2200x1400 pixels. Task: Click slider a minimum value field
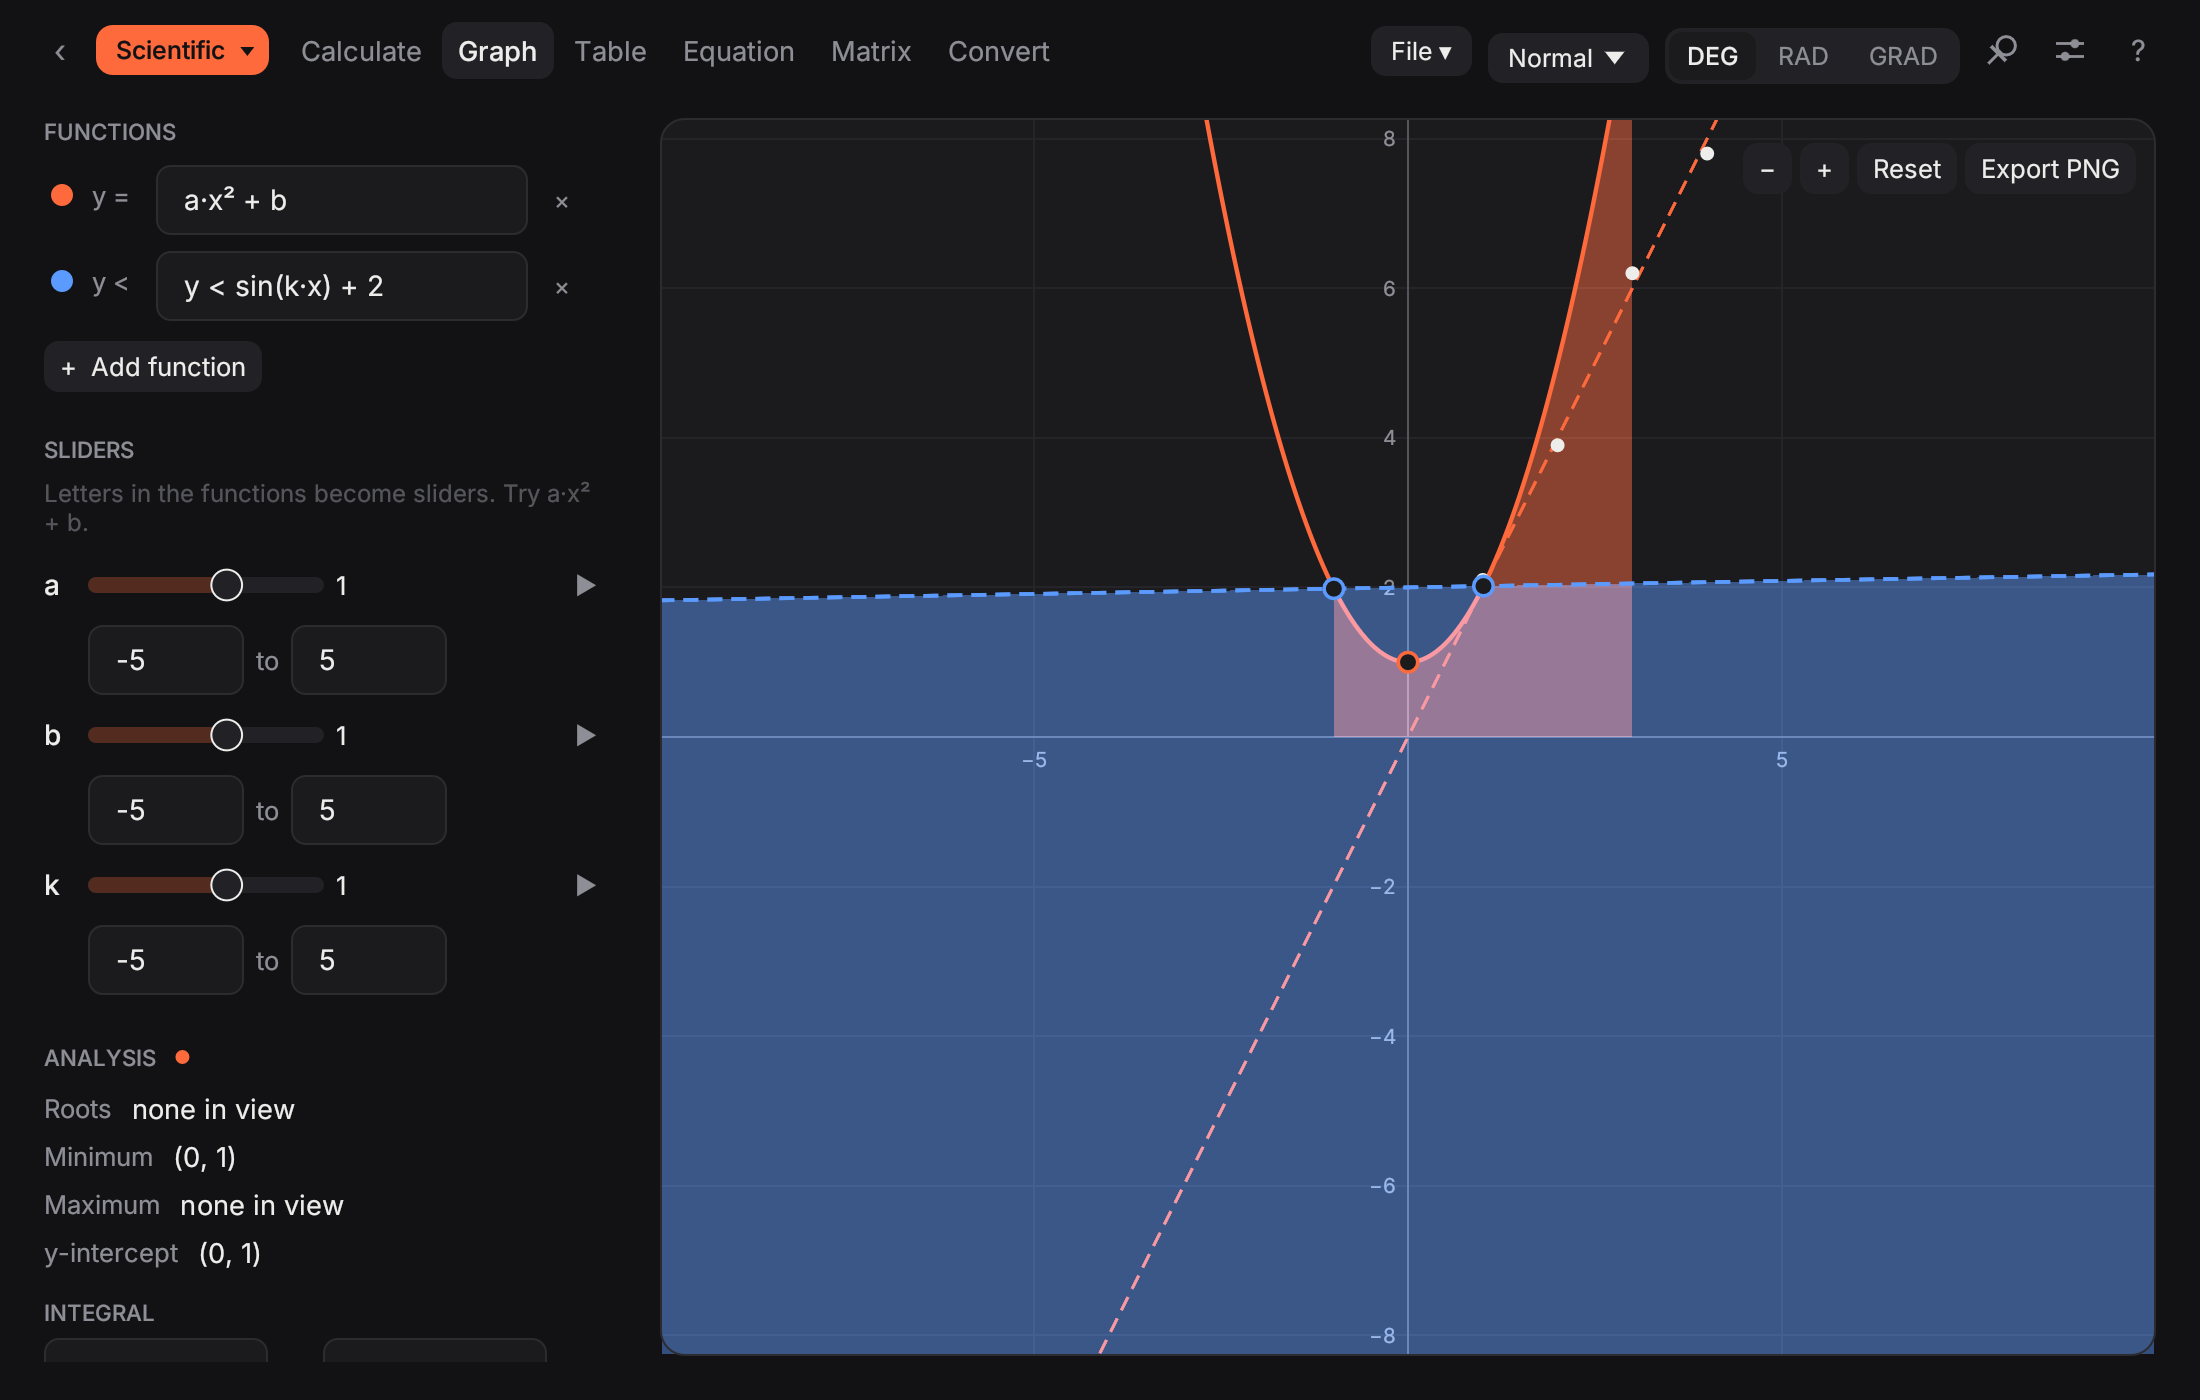166,660
